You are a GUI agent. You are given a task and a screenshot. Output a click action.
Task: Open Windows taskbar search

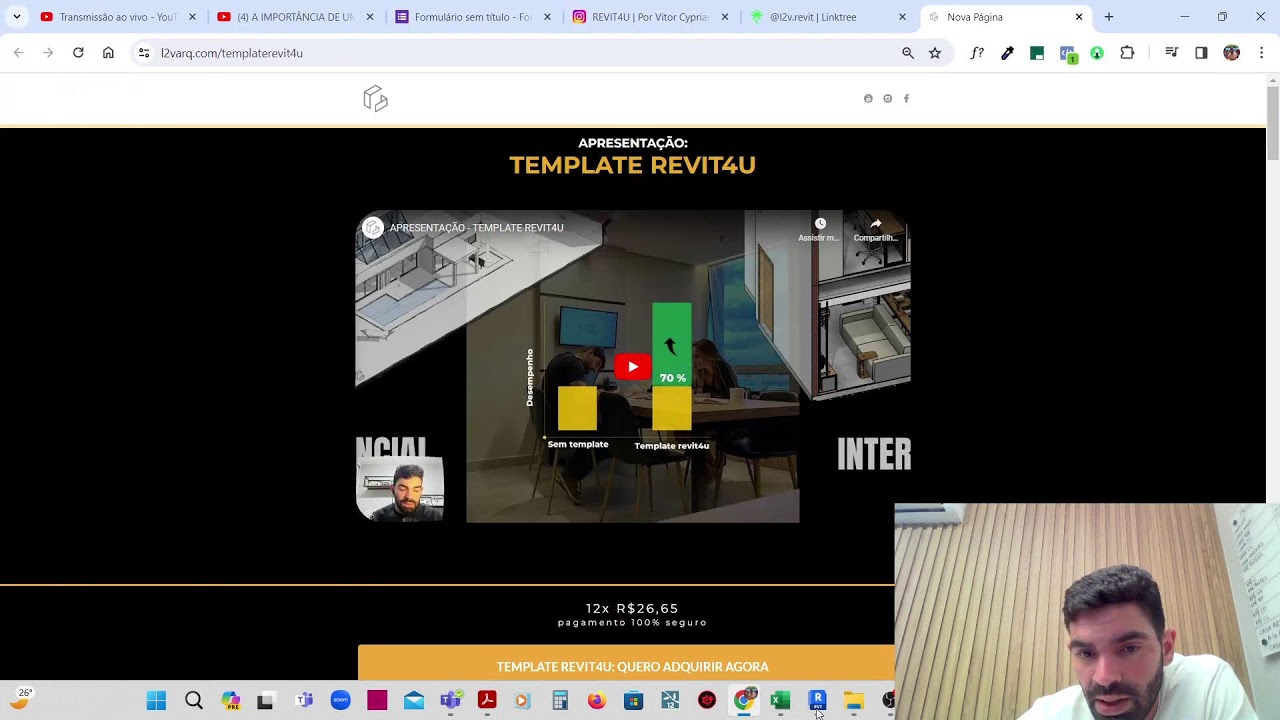coord(194,701)
